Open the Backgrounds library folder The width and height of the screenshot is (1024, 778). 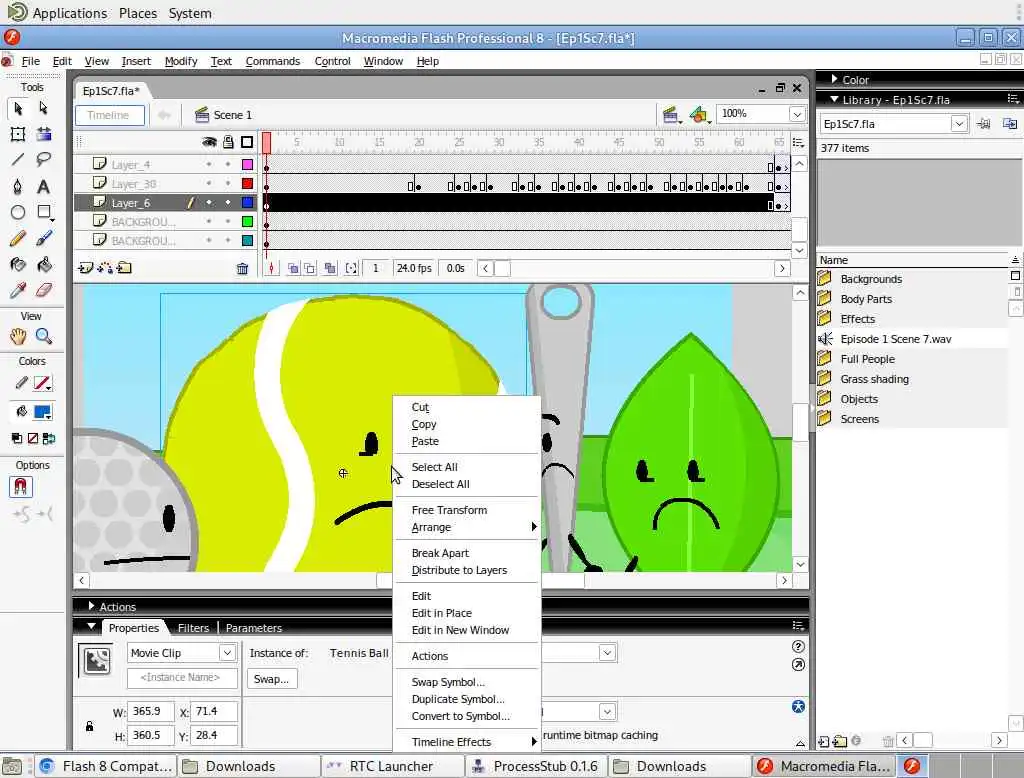(871, 279)
